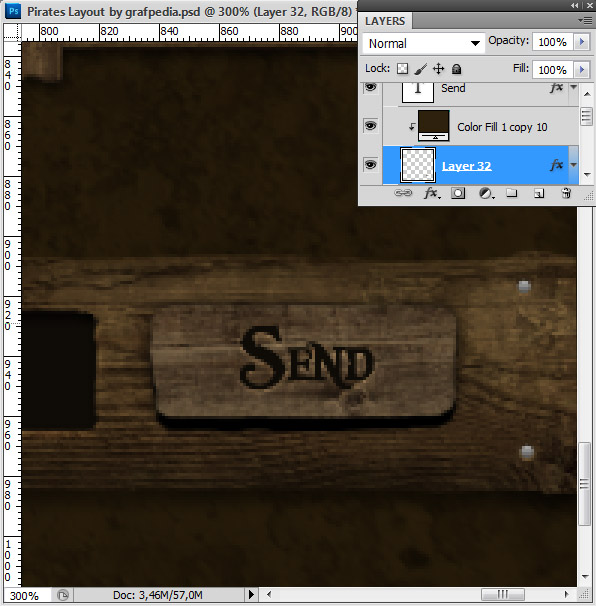596x606 pixels.
Task: Click the status bar preview icon
Action: 63,595
